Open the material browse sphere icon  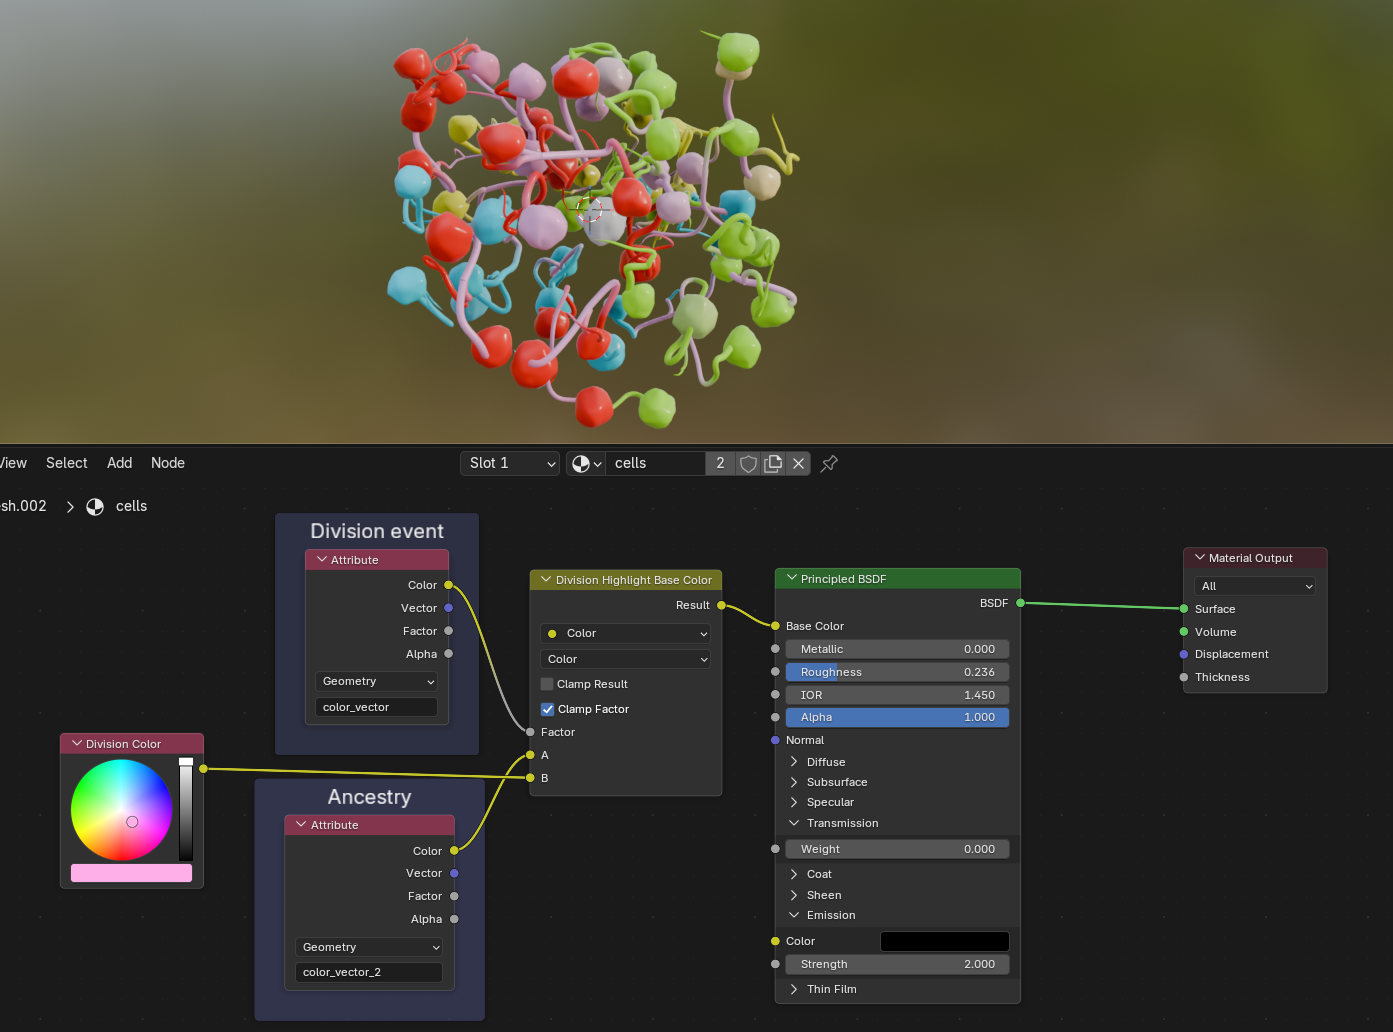pyautogui.click(x=585, y=464)
